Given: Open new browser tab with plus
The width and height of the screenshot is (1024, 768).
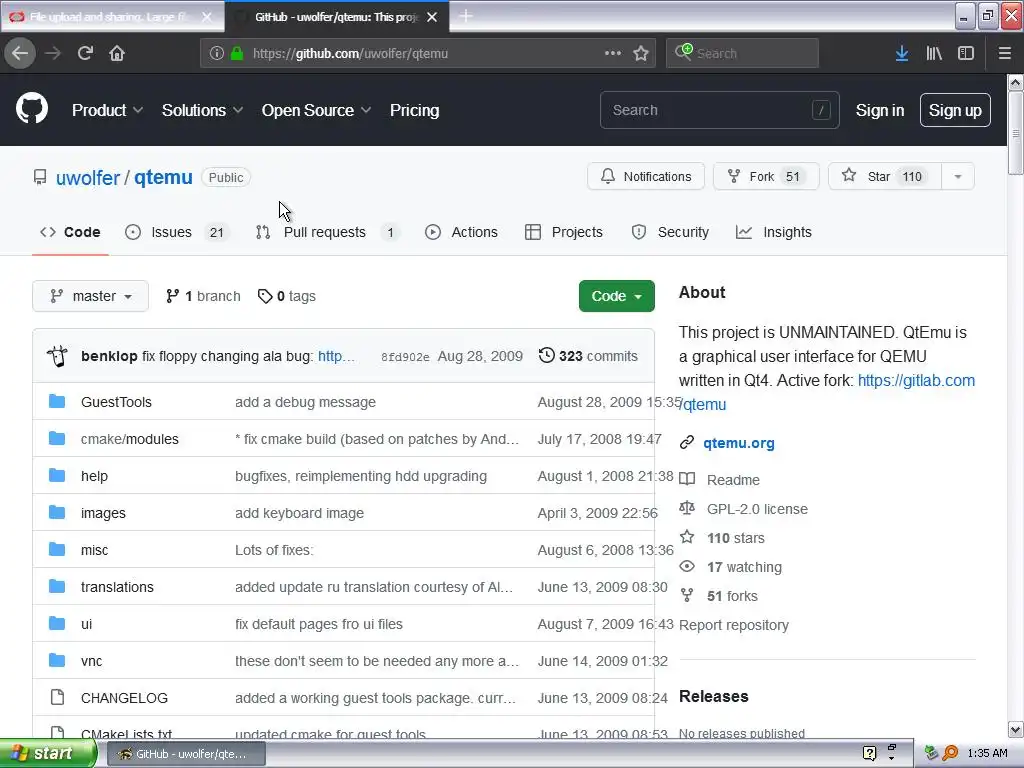Looking at the screenshot, I should coord(466,16).
